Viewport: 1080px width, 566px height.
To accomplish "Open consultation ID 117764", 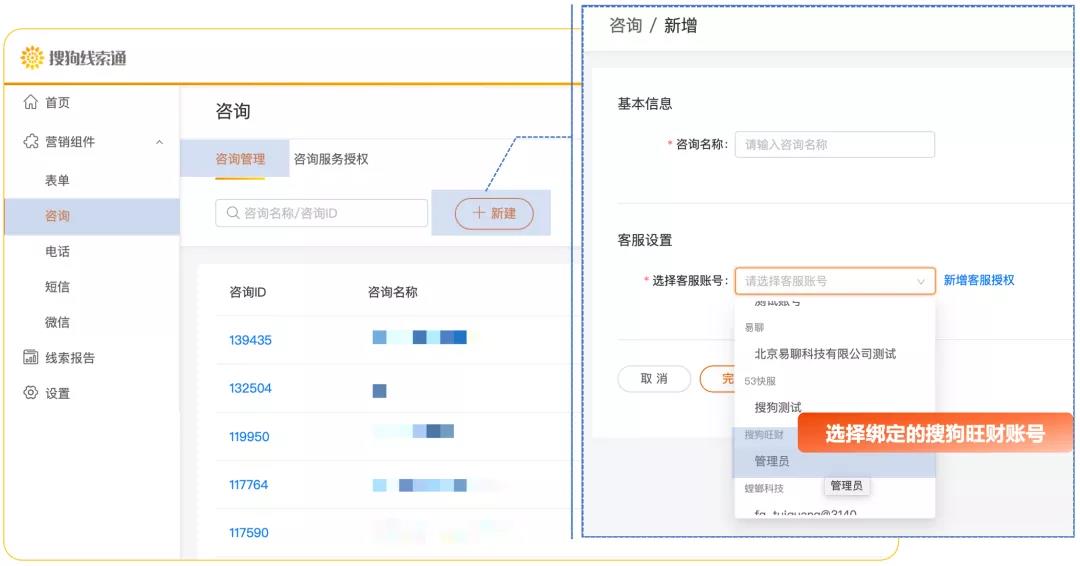I will [248, 485].
